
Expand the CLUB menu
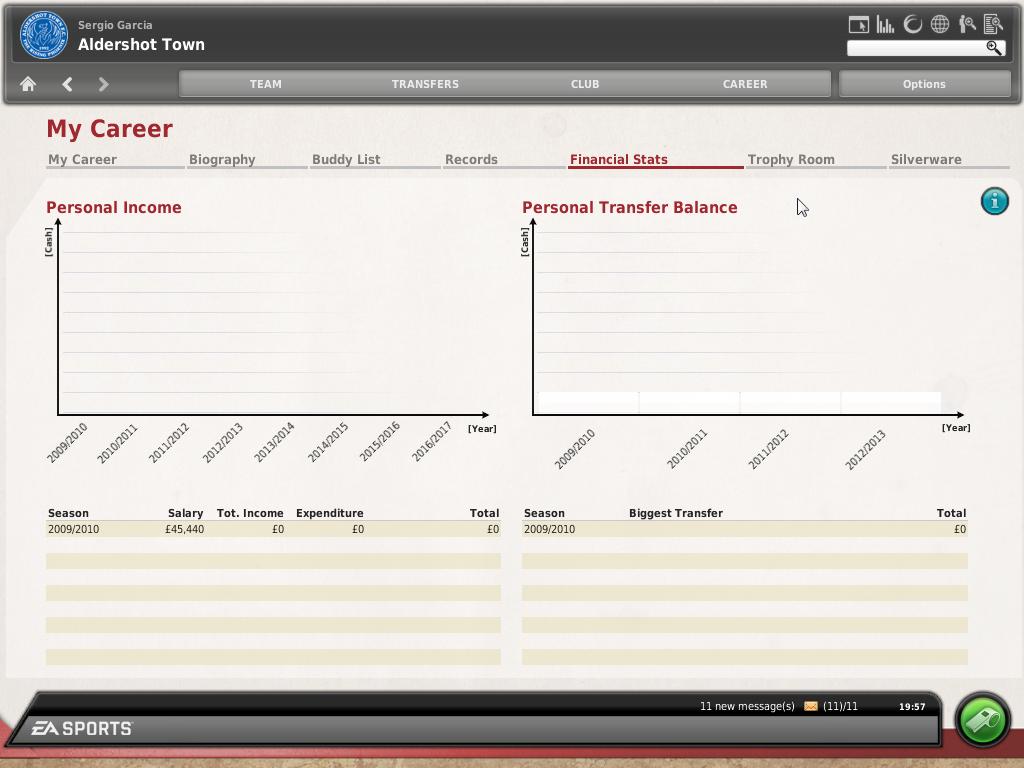pos(585,84)
